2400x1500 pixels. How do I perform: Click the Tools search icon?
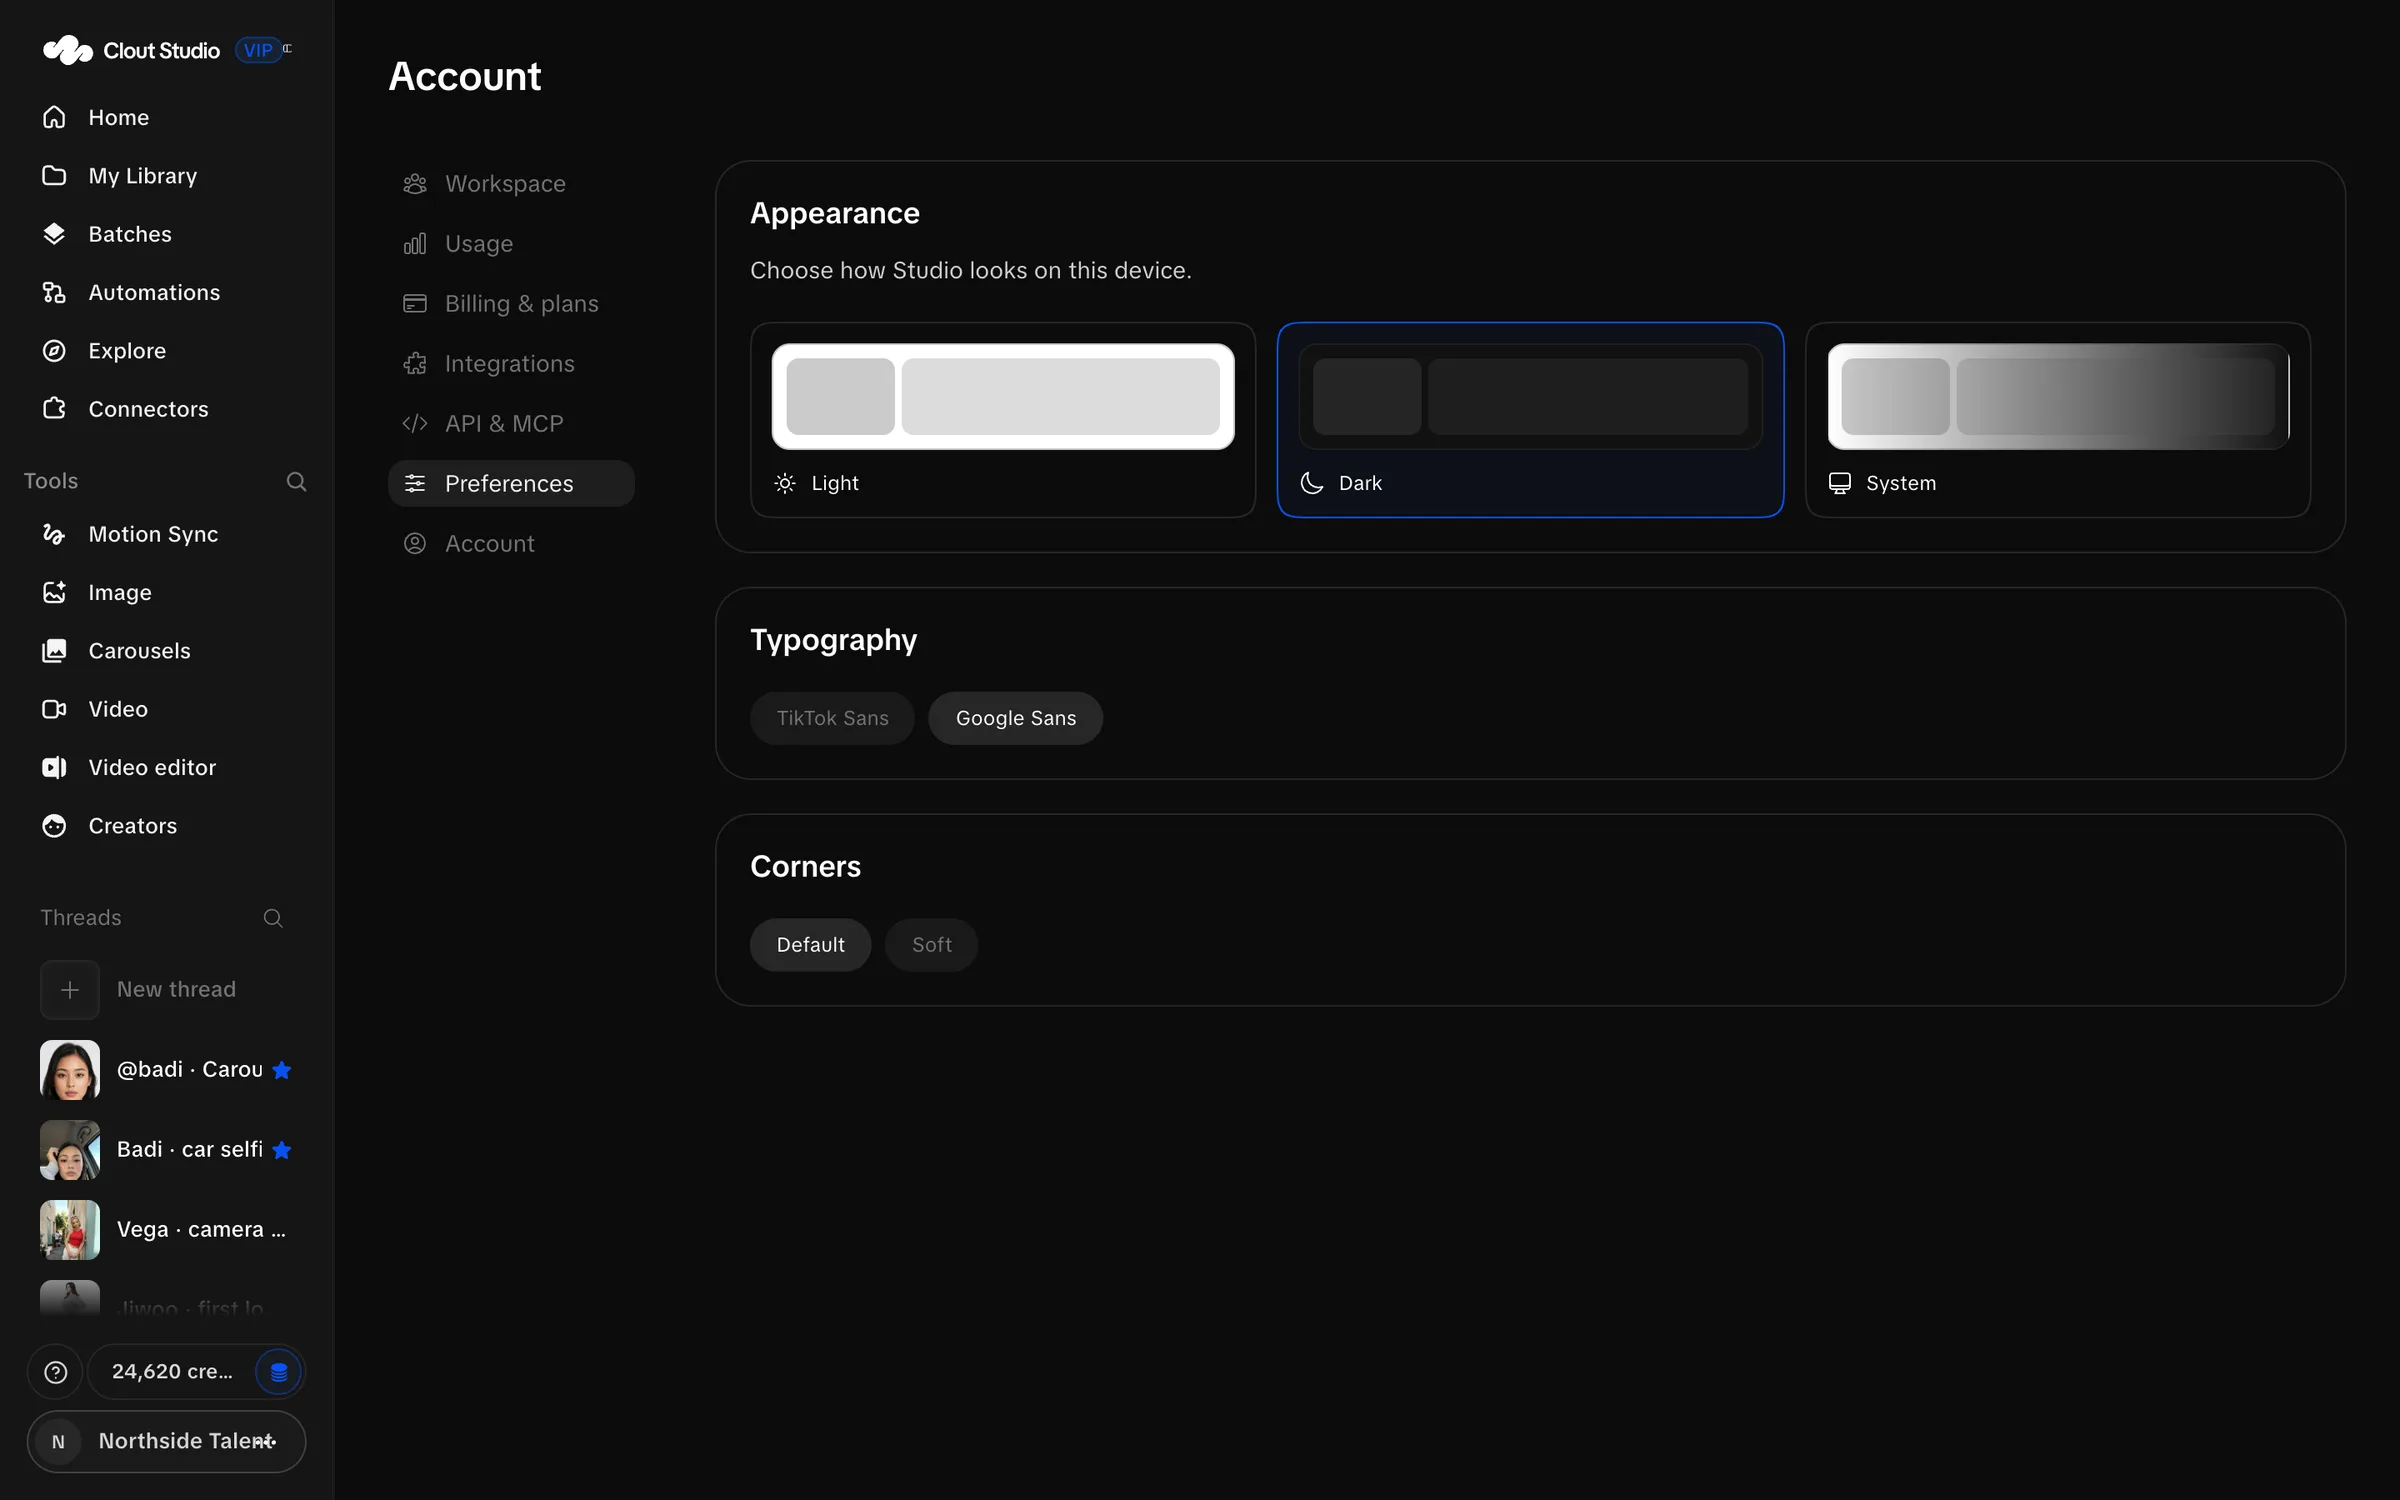296,481
